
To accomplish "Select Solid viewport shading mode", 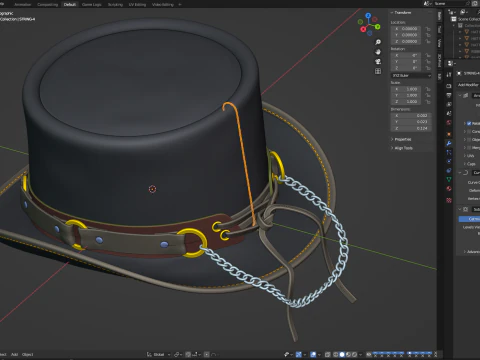I will point(342,354).
